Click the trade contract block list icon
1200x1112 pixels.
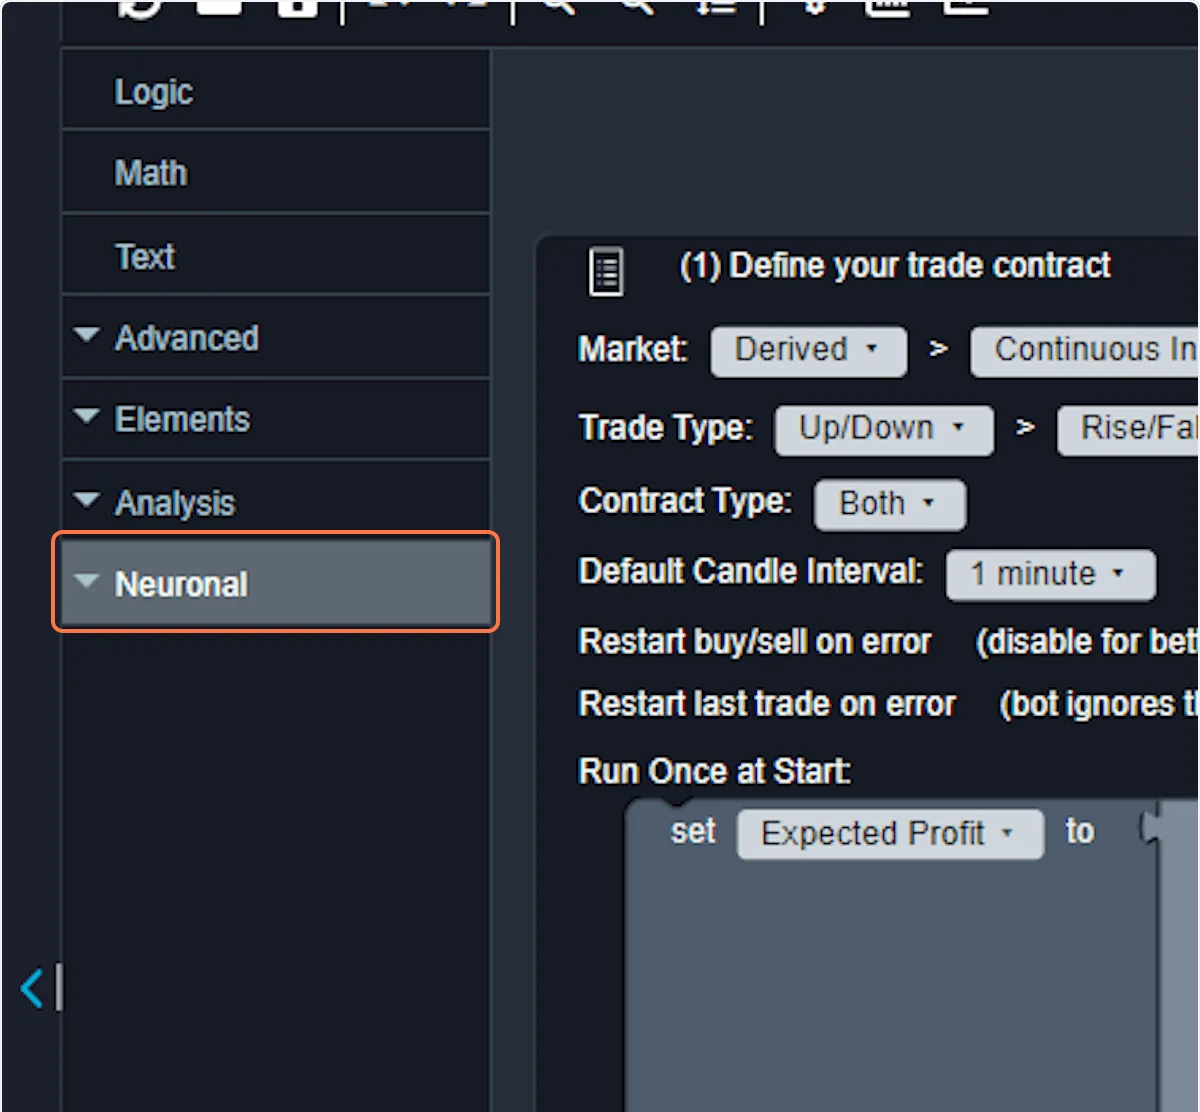tap(605, 271)
